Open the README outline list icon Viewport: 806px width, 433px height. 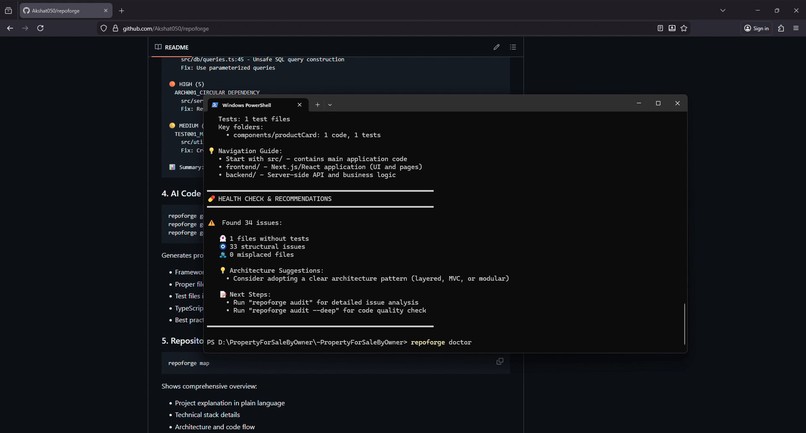[x=513, y=47]
